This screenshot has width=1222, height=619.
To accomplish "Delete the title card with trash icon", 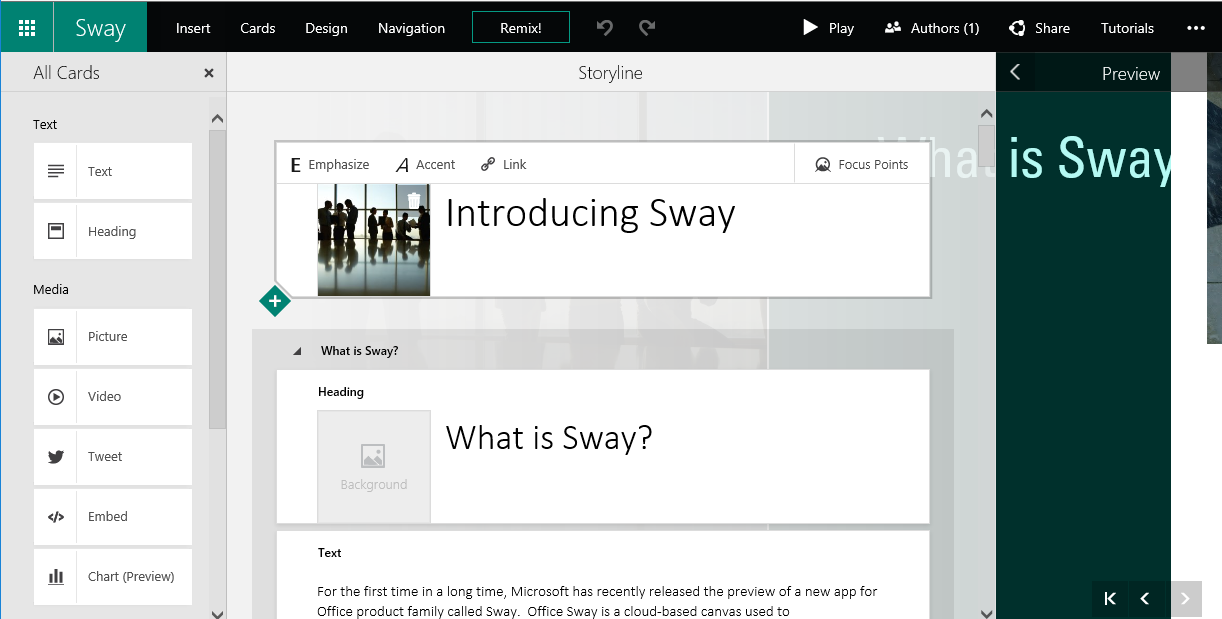I will coord(414,201).
